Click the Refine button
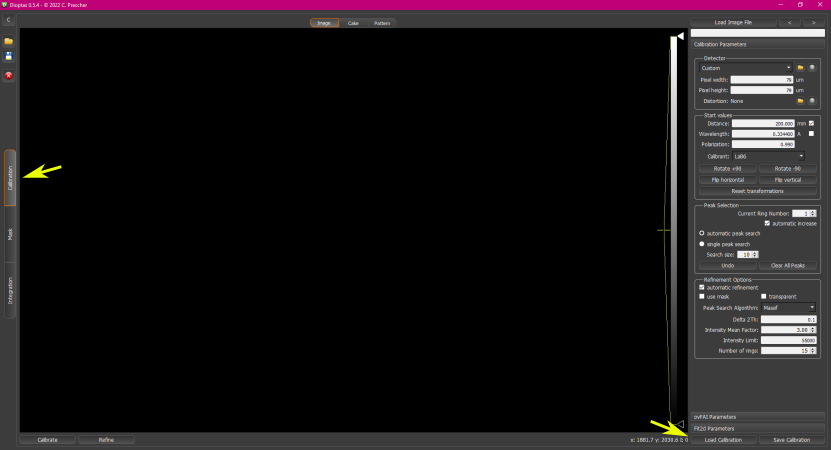 [x=107, y=440]
